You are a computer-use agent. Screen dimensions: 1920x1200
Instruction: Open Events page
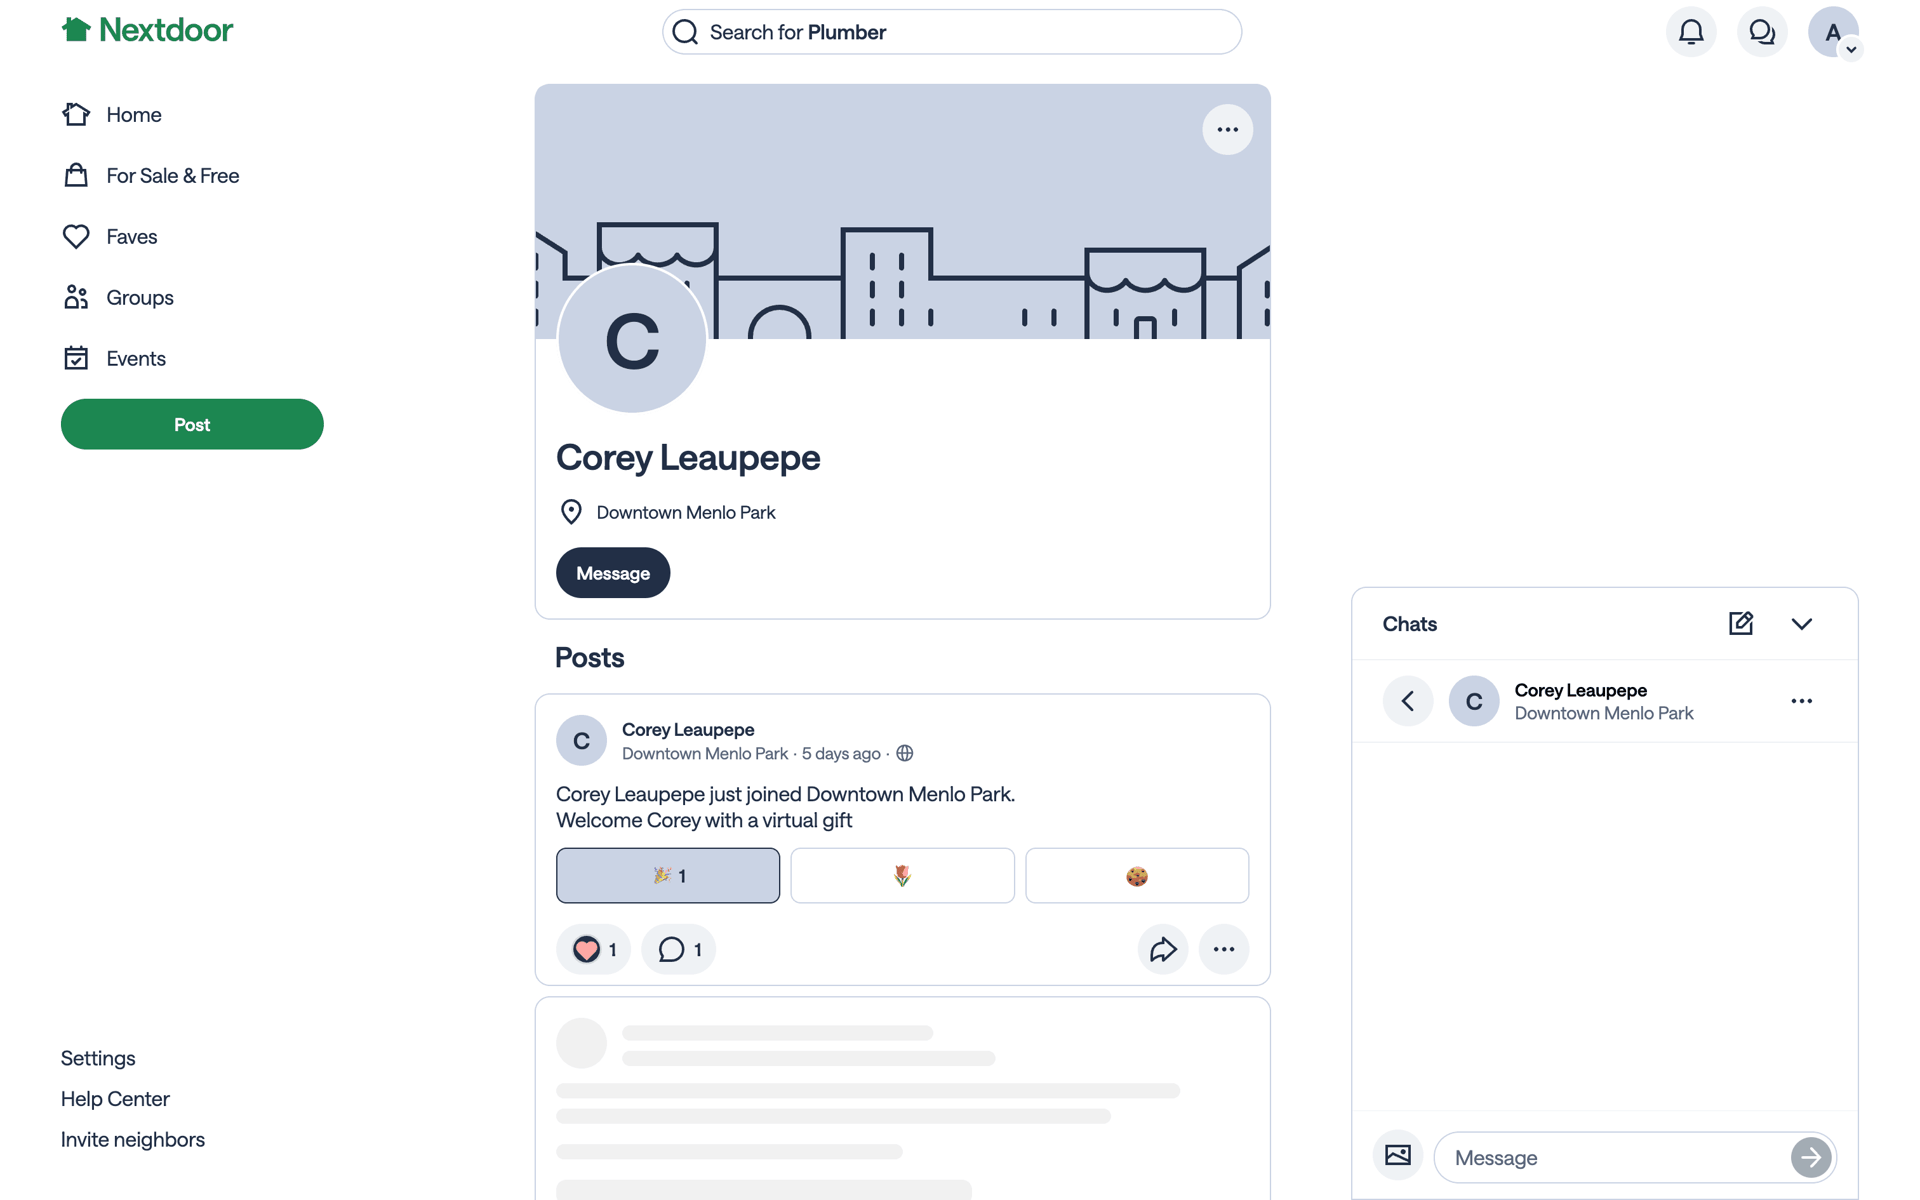tap(113, 359)
